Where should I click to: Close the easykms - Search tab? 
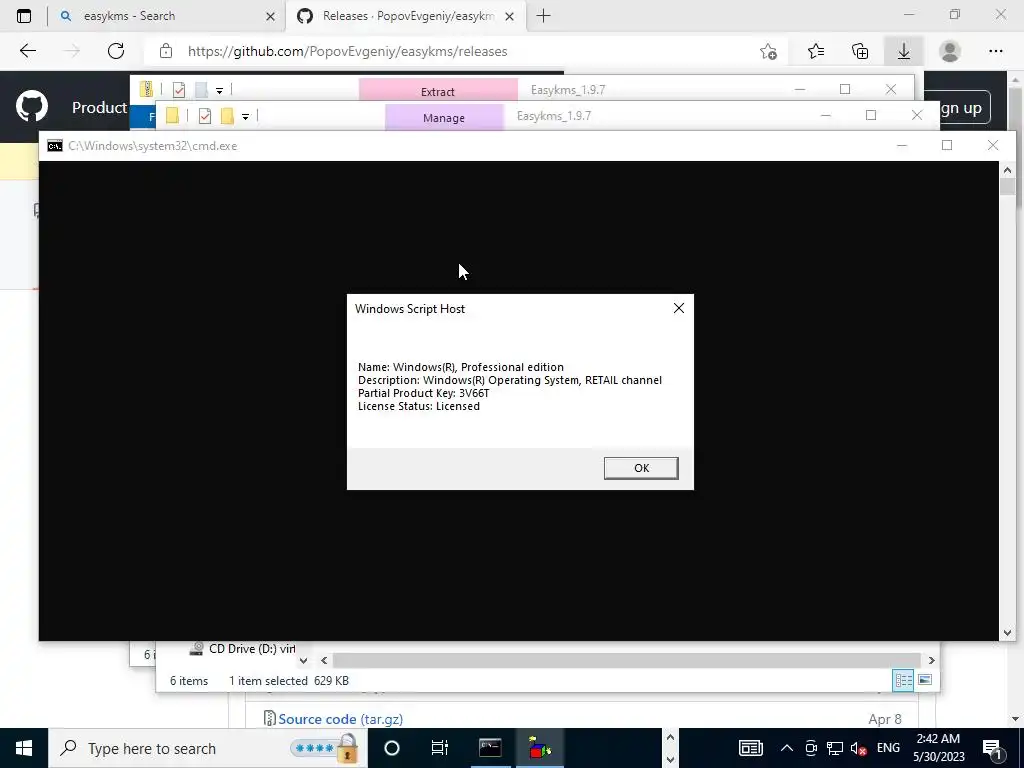(270, 16)
